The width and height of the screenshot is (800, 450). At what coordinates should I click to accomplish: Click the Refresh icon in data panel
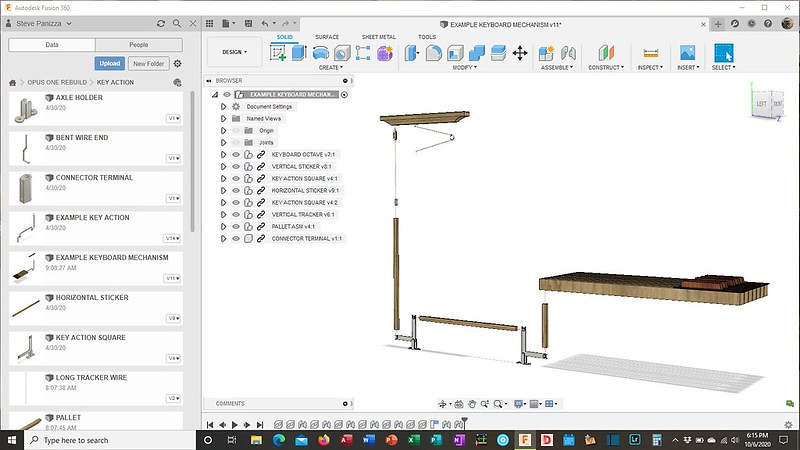click(162, 22)
